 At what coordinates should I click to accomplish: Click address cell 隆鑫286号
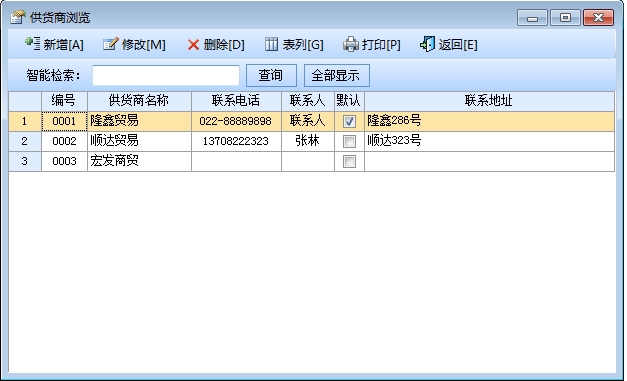click(489, 121)
